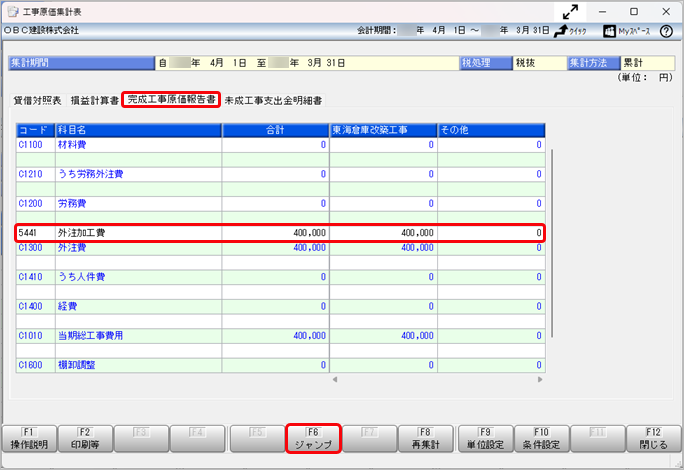Screen dimensions: 684x470
Task: Click 外注費 合計 value 400,000
Action: pyautogui.click(x=309, y=247)
